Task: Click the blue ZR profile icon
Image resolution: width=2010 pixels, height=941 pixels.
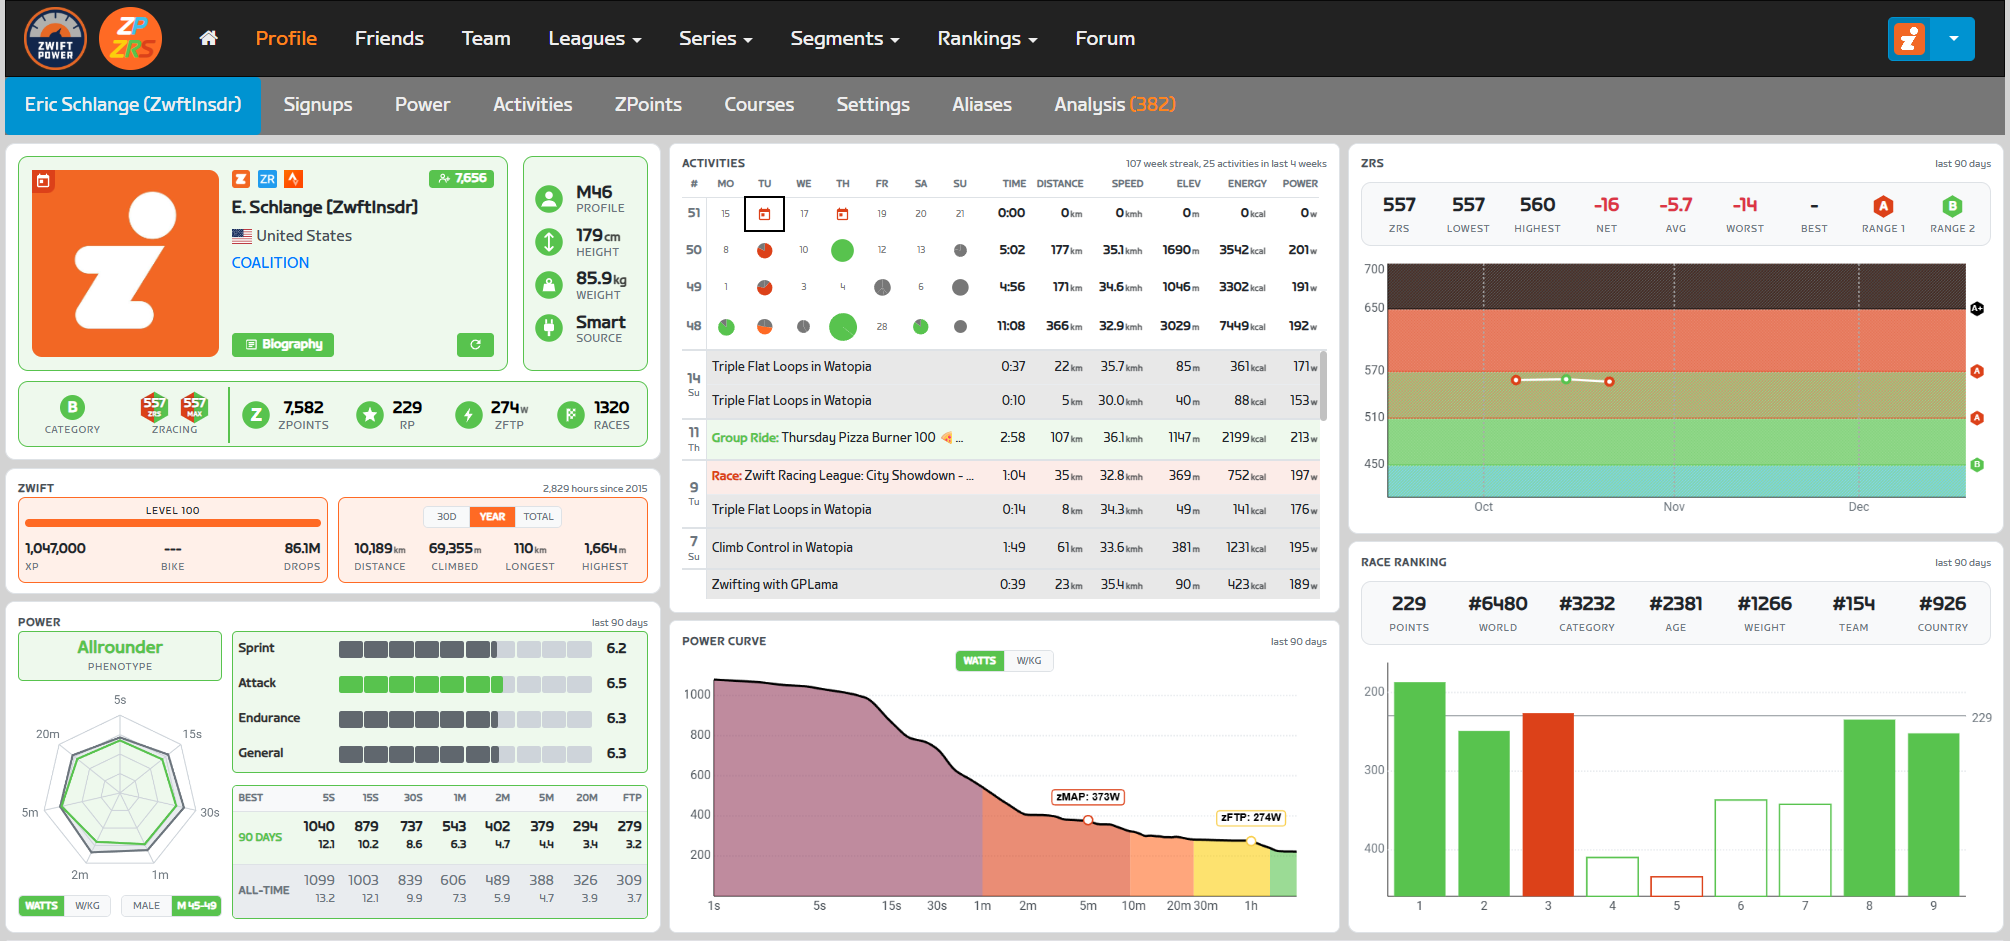Action: pyautogui.click(x=267, y=179)
